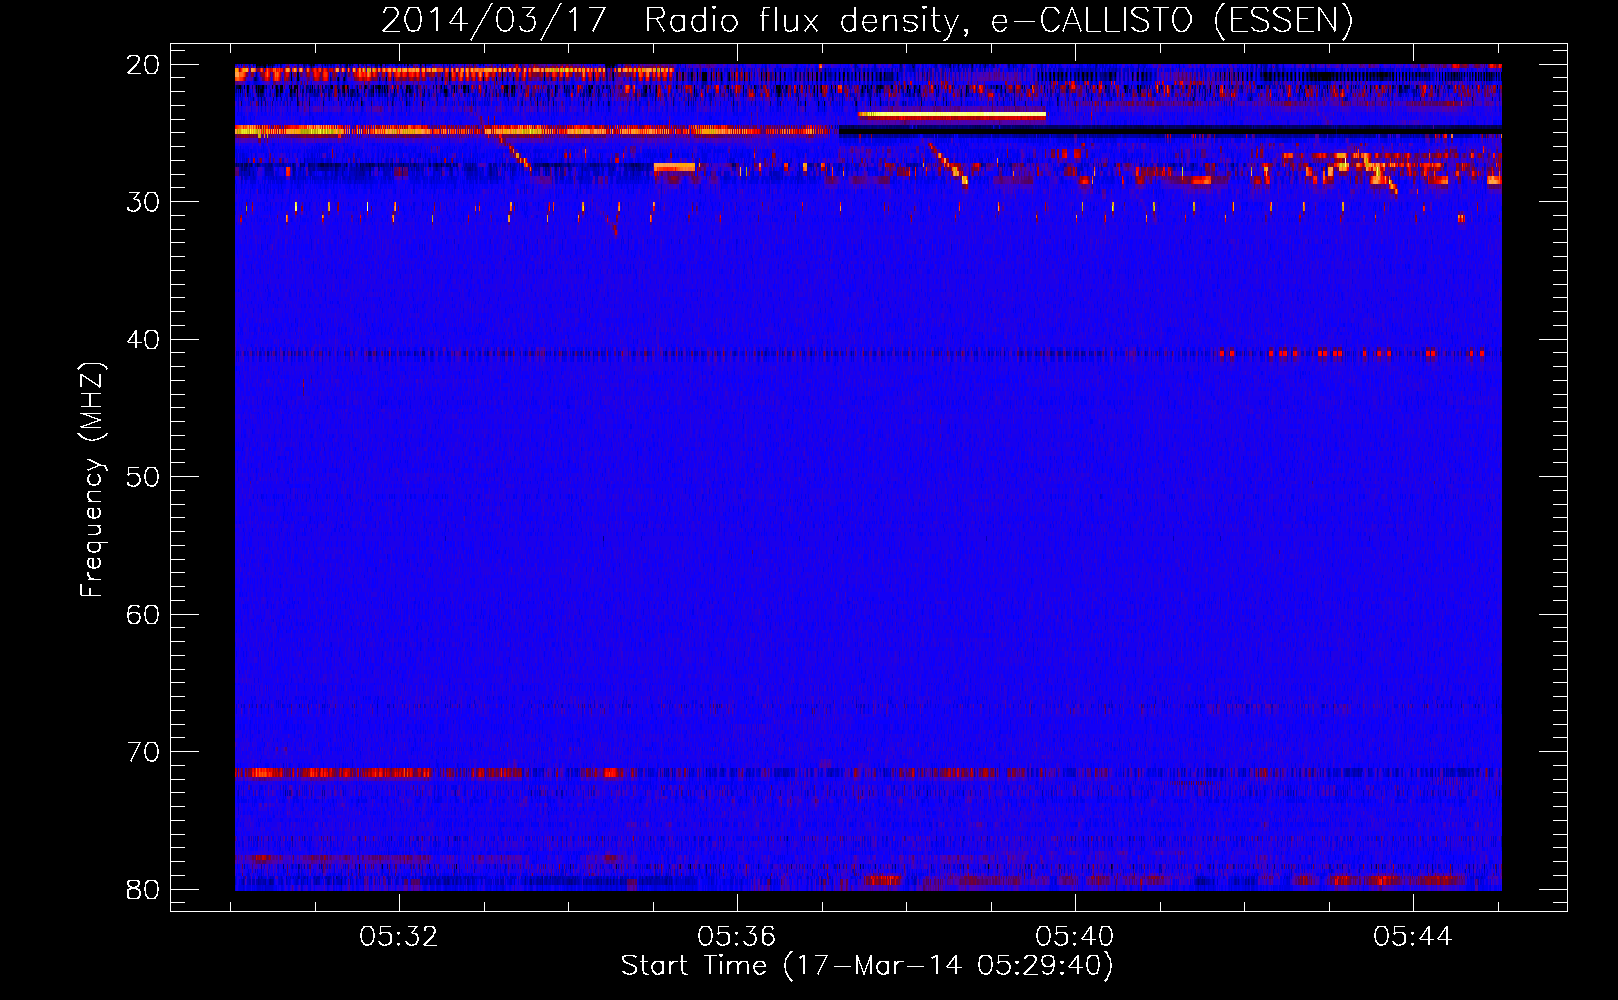Click the "Start Time (17-Mar-14 05:29:40)" label

pos(867,966)
